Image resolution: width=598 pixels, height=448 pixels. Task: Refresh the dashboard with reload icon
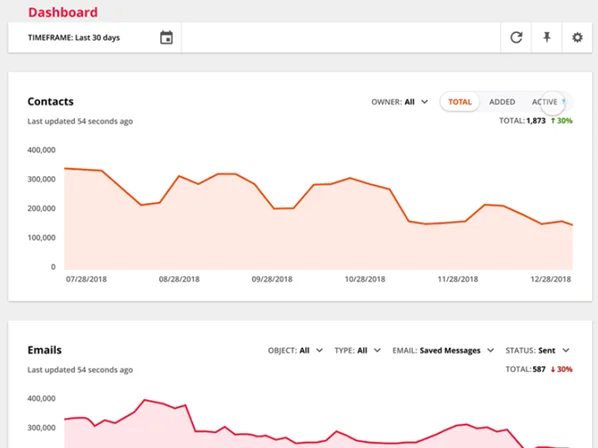516,37
